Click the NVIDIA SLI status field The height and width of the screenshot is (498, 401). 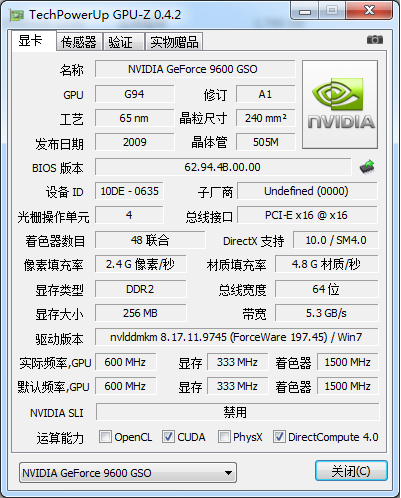coord(237,412)
